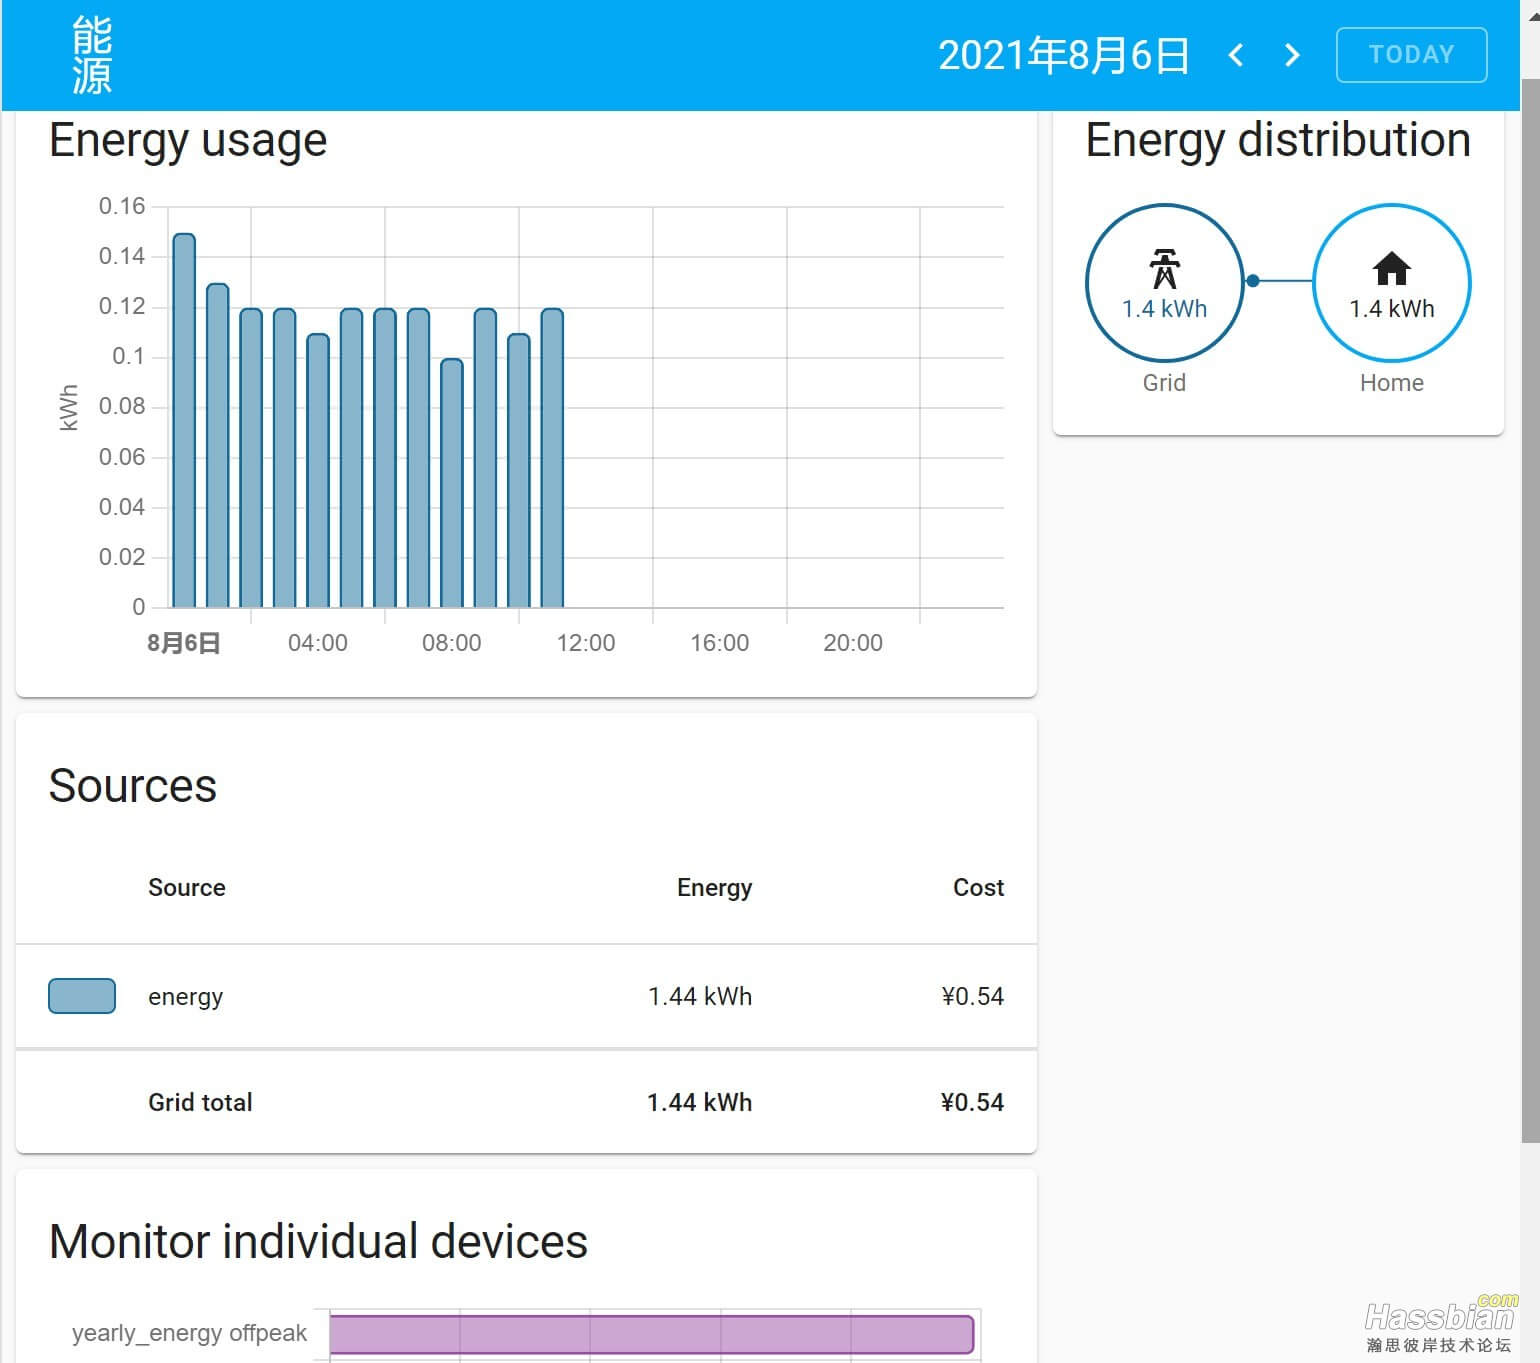Screen dimensions: 1540x1363
Task: Click the 2021年8月6日 date text
Action: coord(1064,55)
